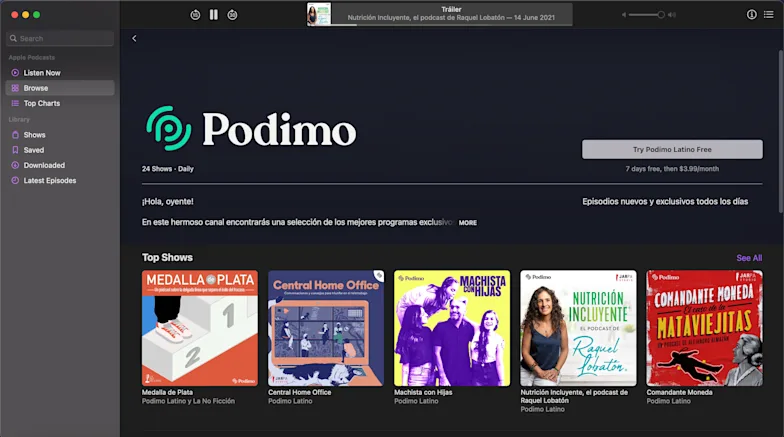This screenshot has height=437, width=784.
Task: Click the Comandante Moneda title
Action: pyautogui.click(x=680, y=392)
